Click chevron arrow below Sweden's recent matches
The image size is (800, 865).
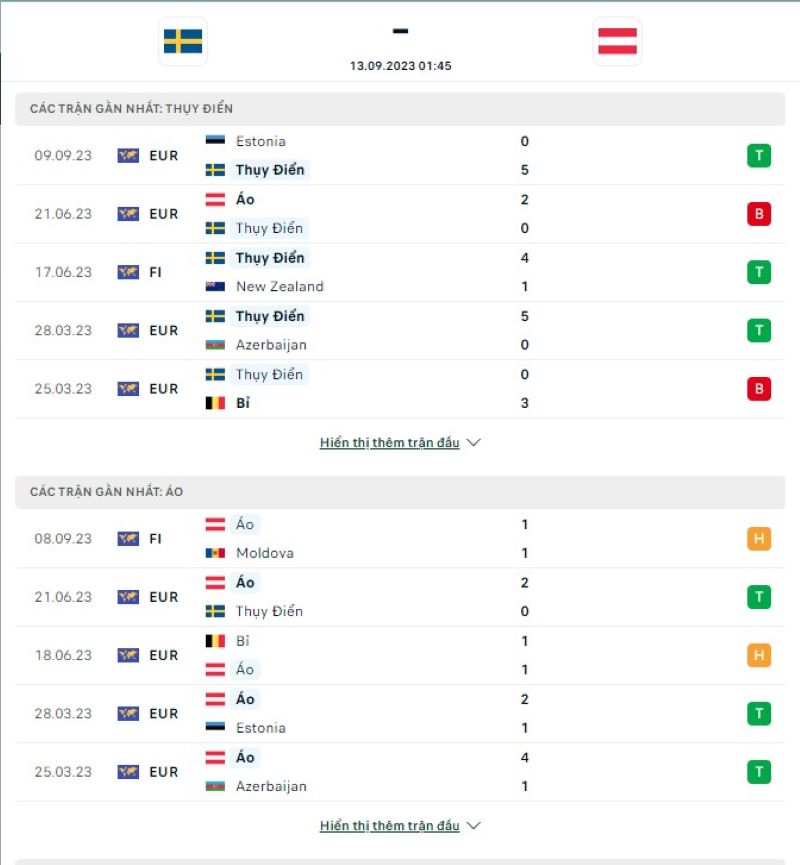[x=474, y=442]
